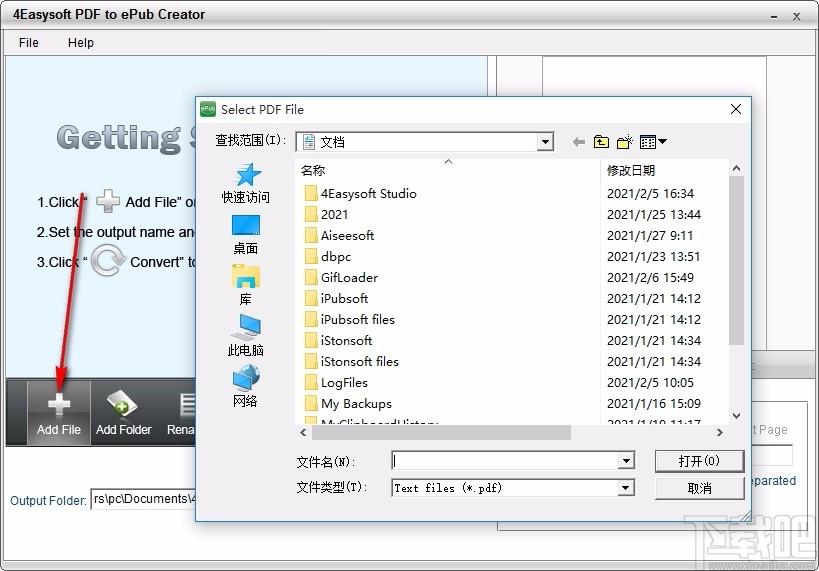Click in the 文件名 input field
The height and width of the screenshot is (571, 819).
(505, 461)
